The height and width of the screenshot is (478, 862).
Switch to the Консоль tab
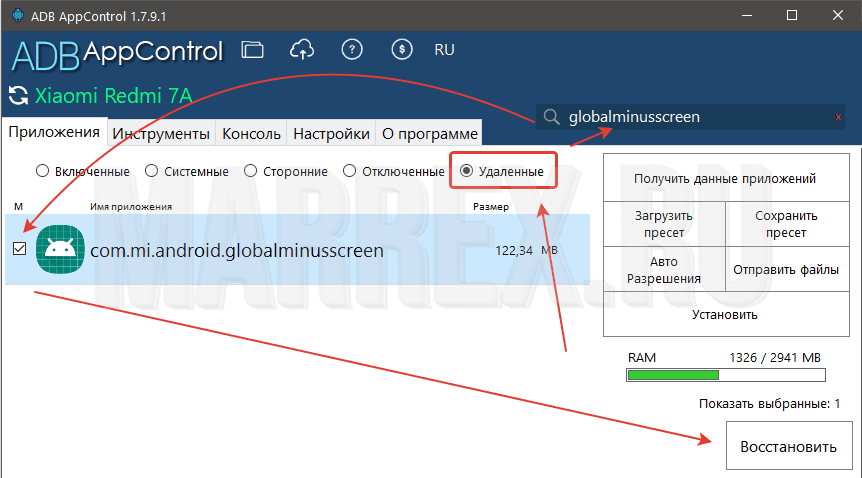click(251, 134)
